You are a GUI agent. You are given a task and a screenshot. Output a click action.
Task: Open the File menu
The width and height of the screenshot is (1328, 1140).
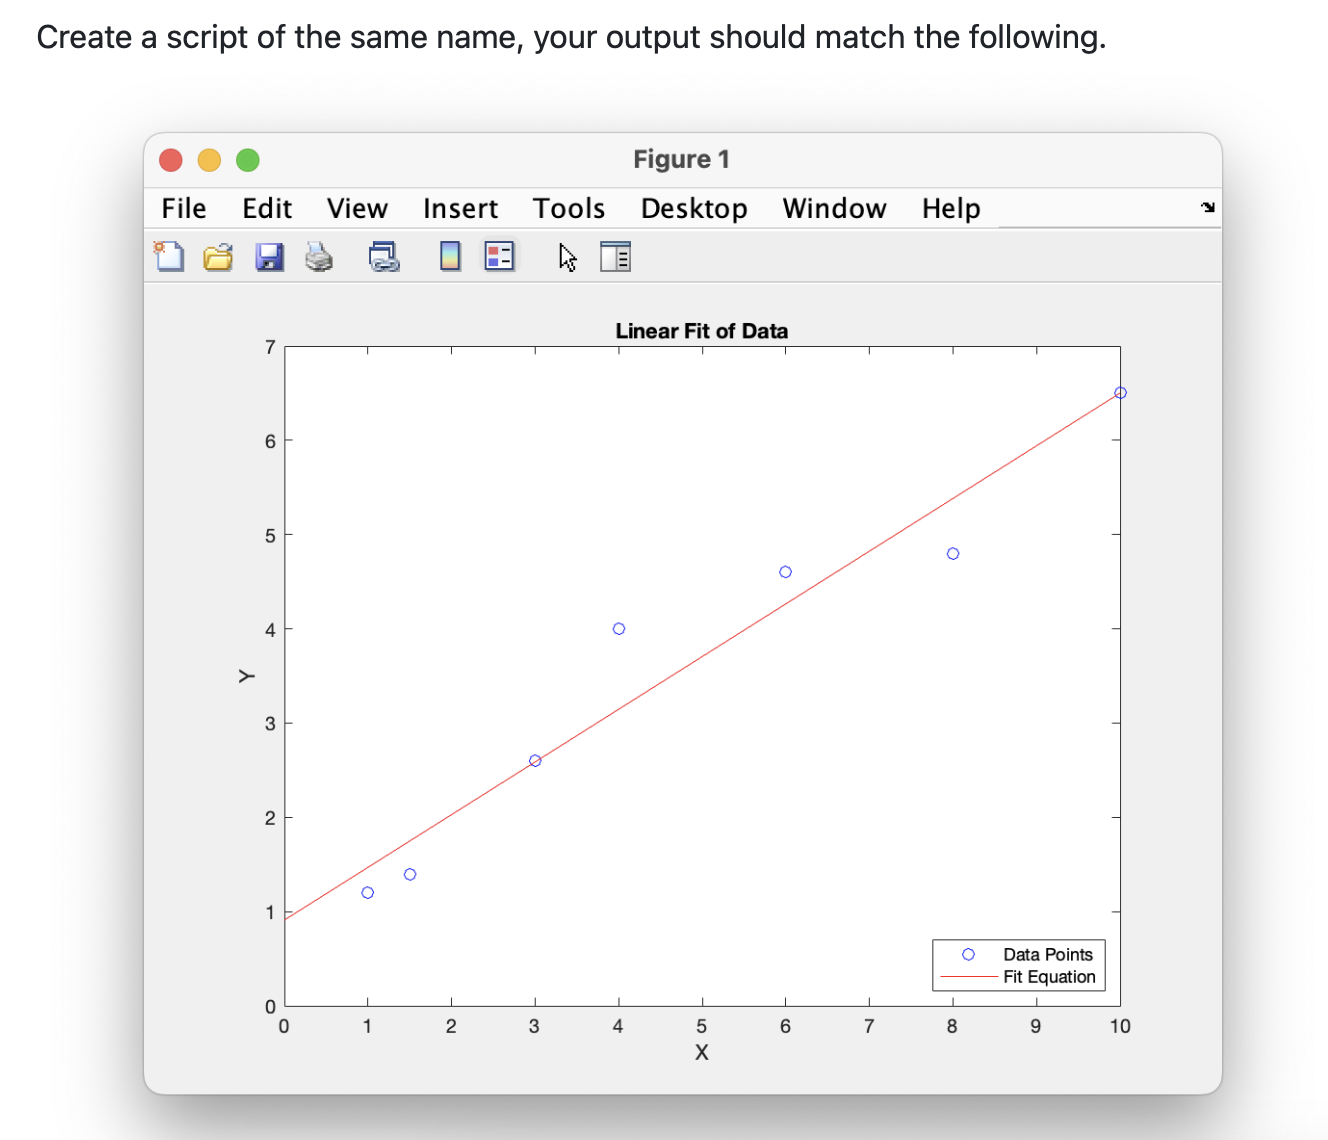click(x=183, y=208)
